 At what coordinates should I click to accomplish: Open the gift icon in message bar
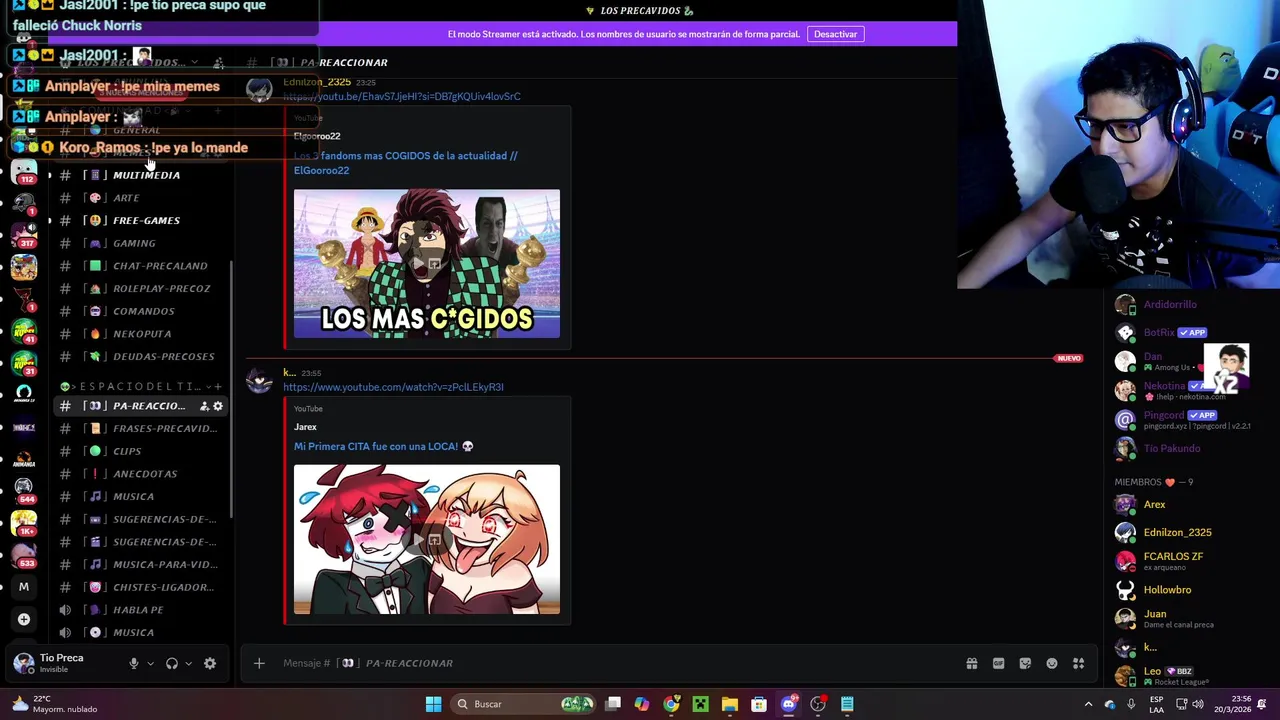(x=972, y=663)
